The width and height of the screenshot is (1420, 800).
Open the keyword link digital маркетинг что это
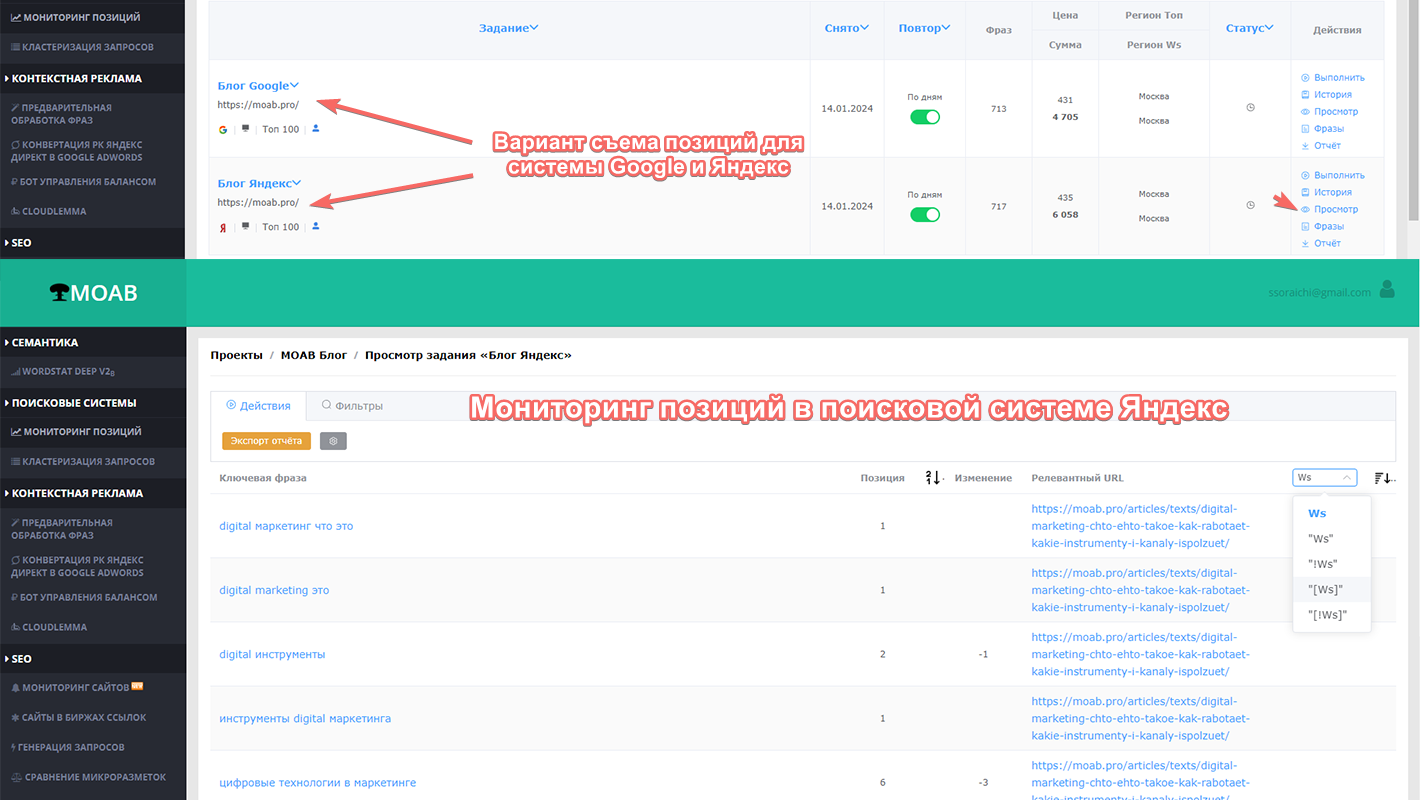(286, 526)
